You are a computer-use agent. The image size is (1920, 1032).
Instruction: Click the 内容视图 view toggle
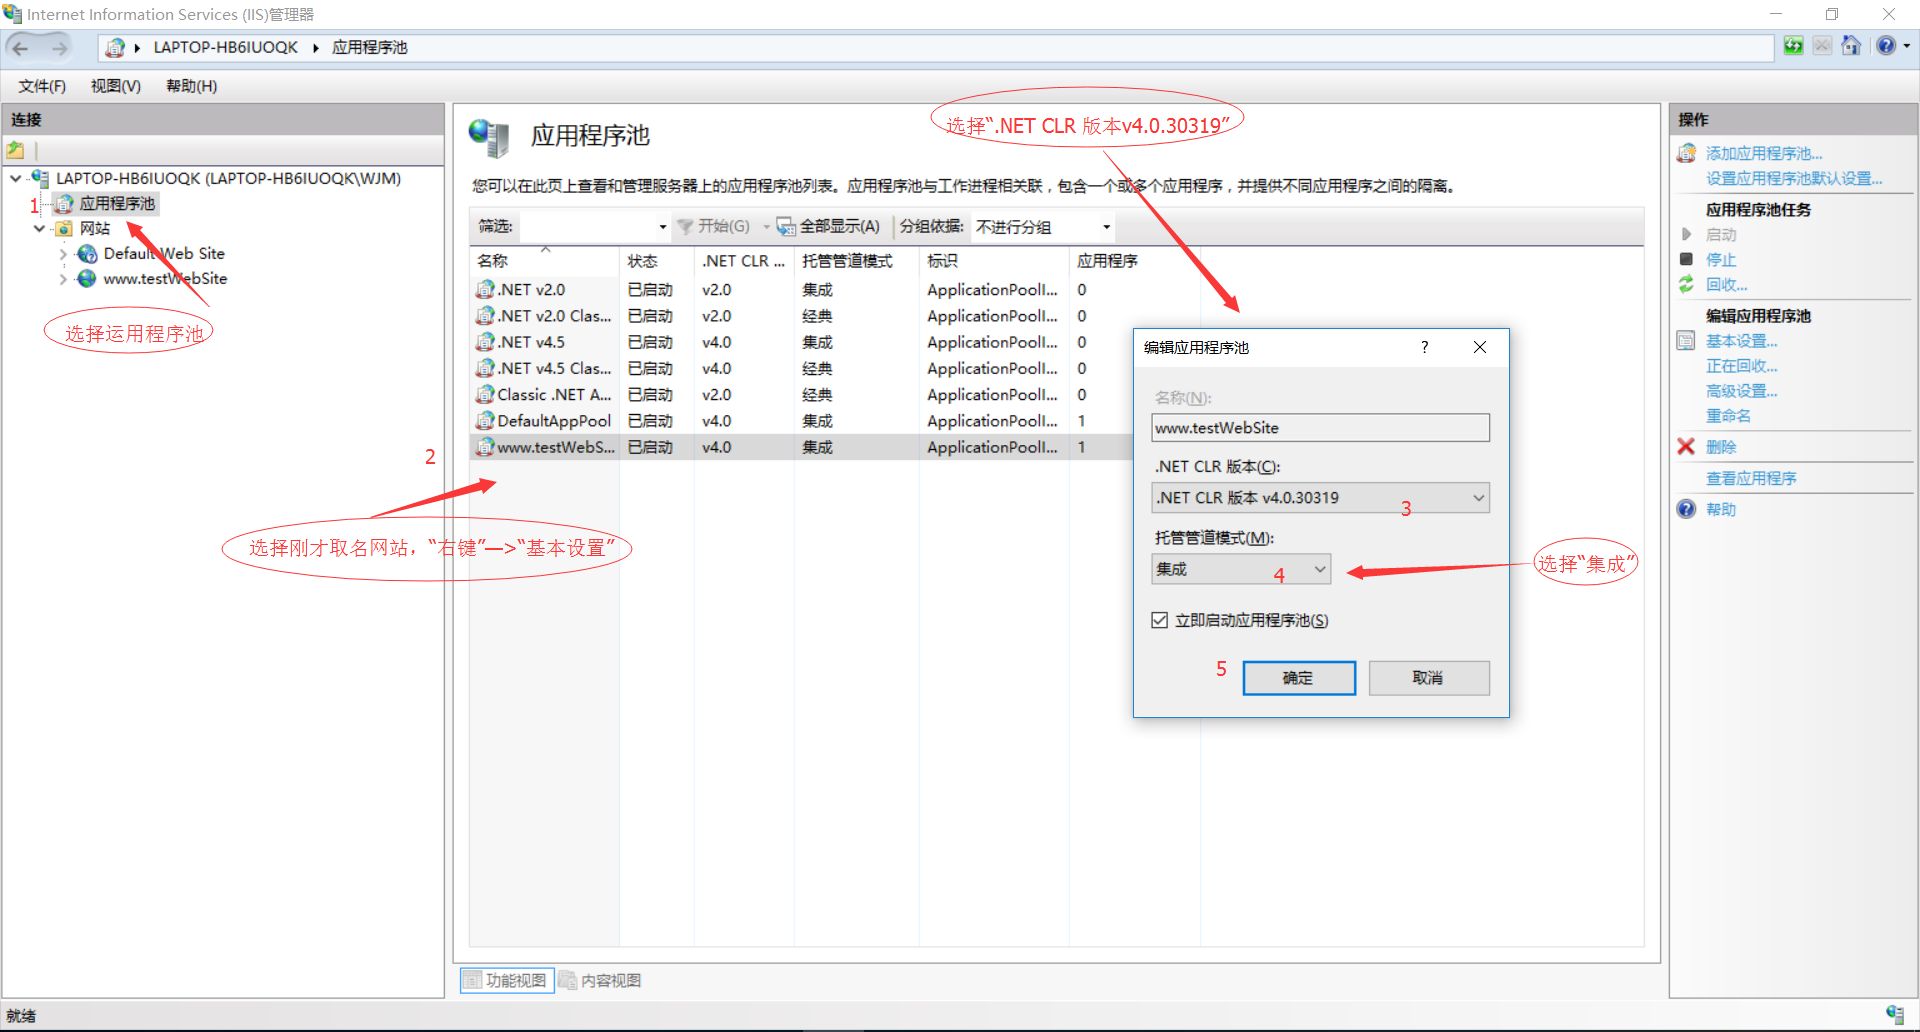point(601,980)
